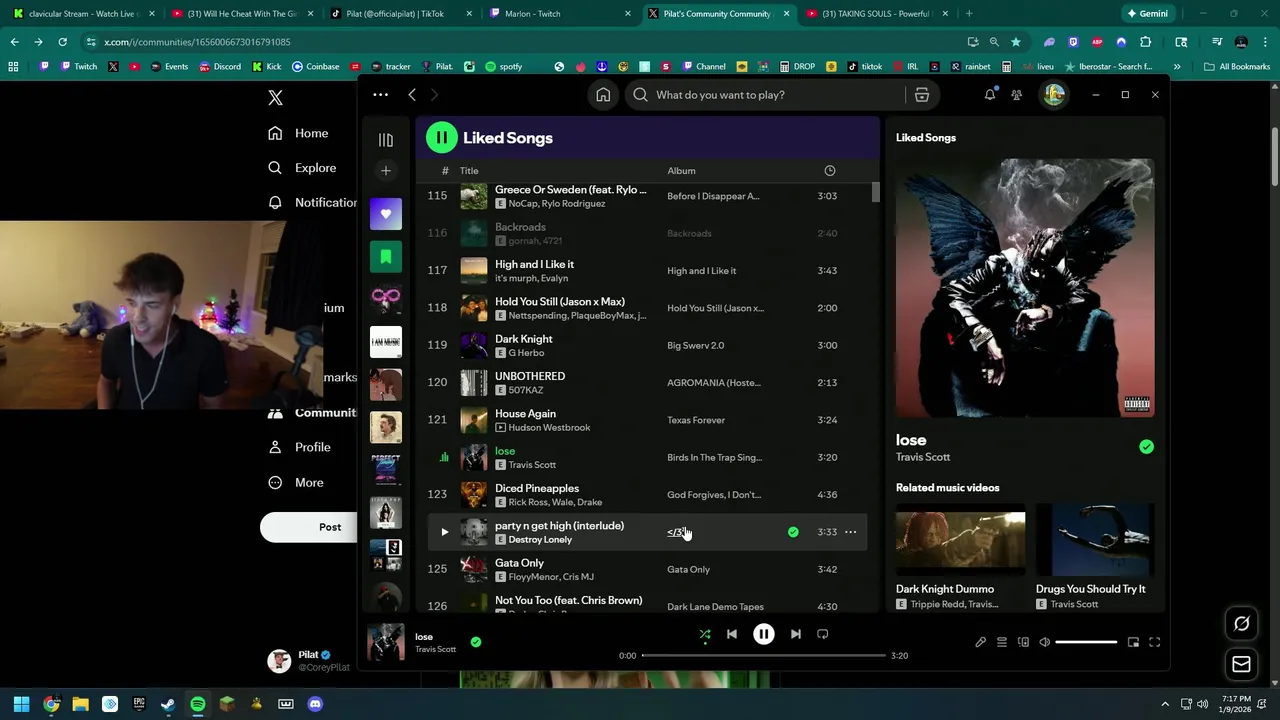
Task: Enter Spotify full screen mode icon
Action: pyautogui.click(x=1154, y=642)
